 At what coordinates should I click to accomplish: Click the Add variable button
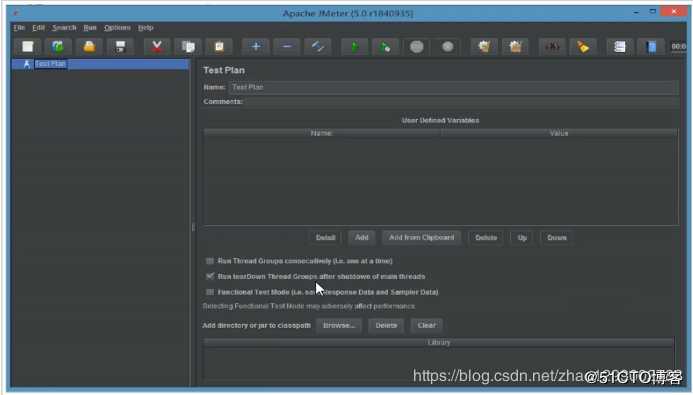(362, 238)
